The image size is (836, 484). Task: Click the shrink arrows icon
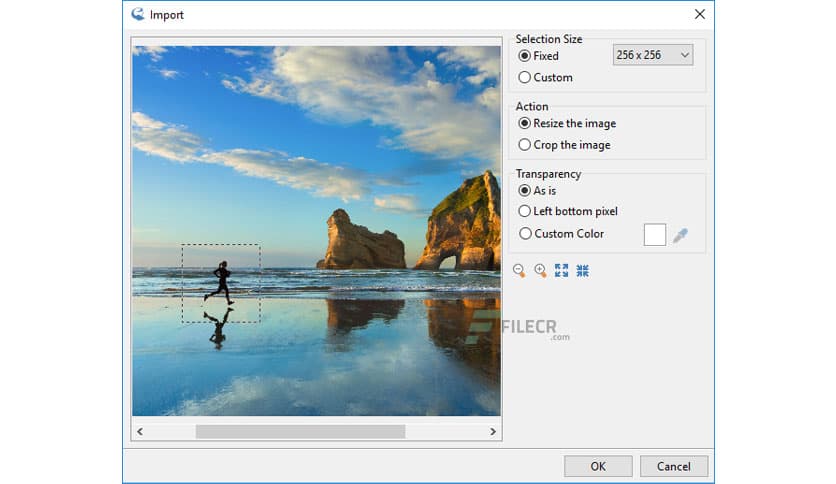point(583,270)
